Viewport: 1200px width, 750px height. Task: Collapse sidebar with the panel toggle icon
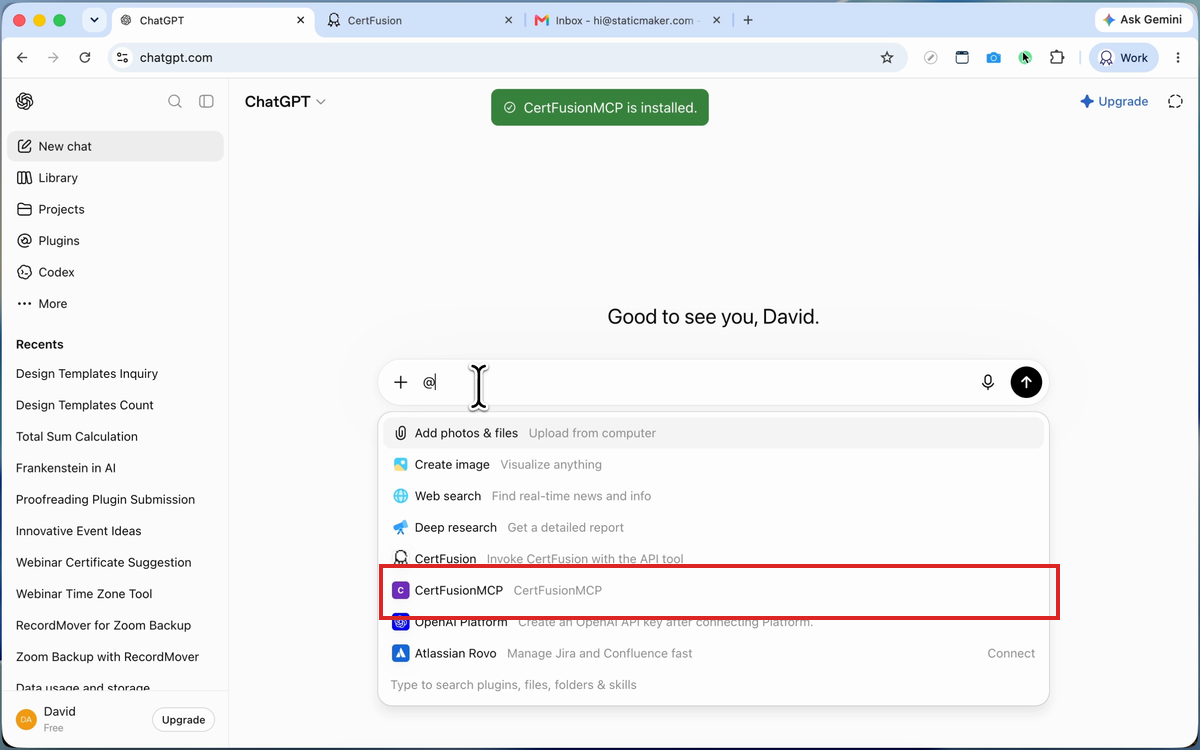(x=206, y=101)
